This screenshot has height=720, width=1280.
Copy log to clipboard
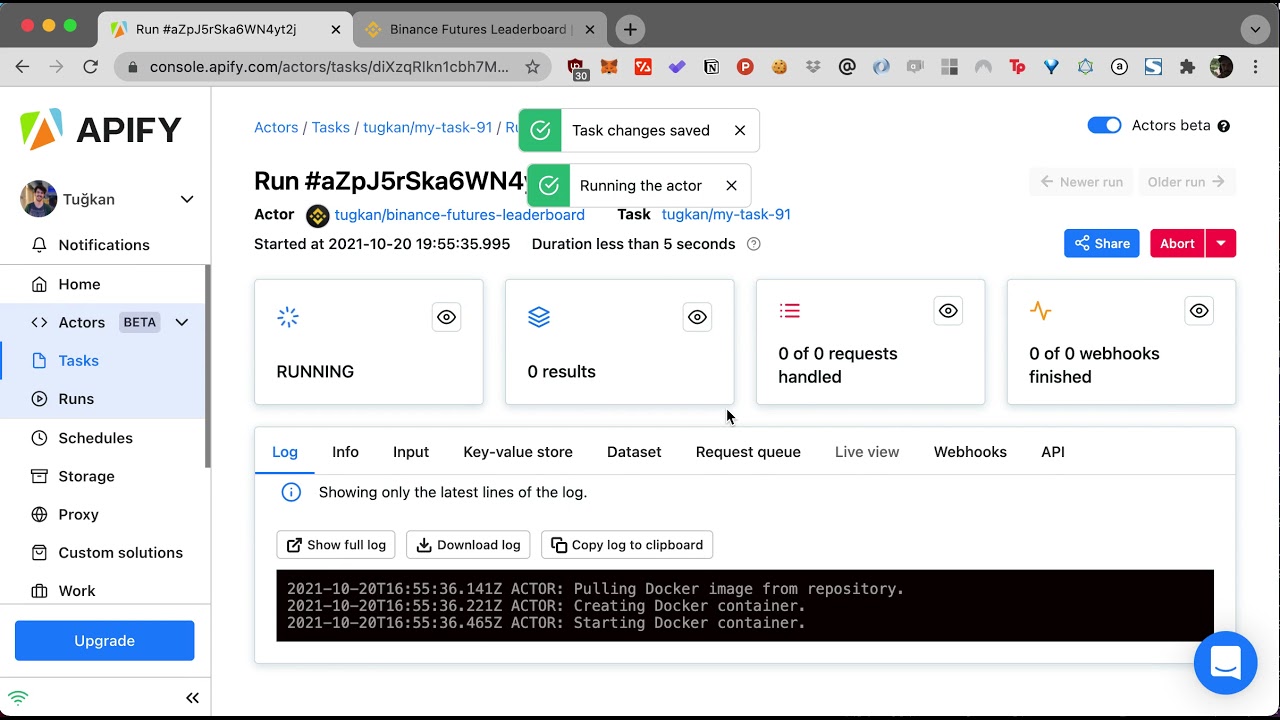tap(627, 545)
